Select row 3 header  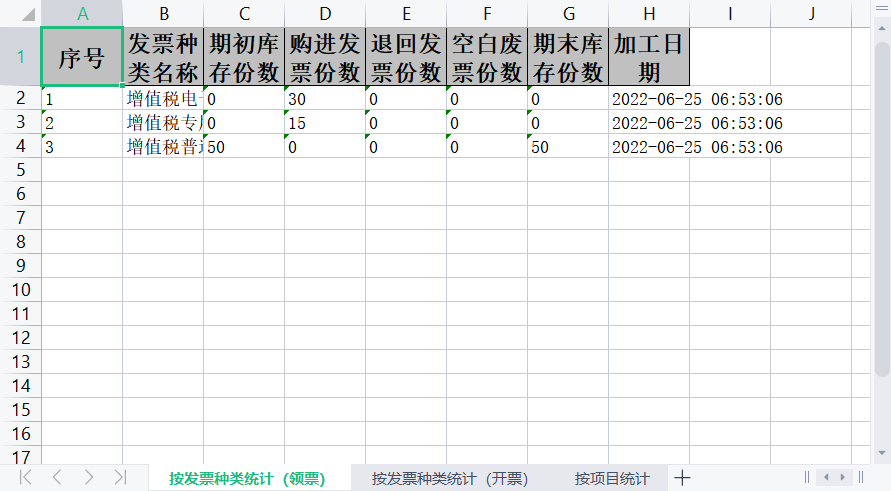[20, 122]
